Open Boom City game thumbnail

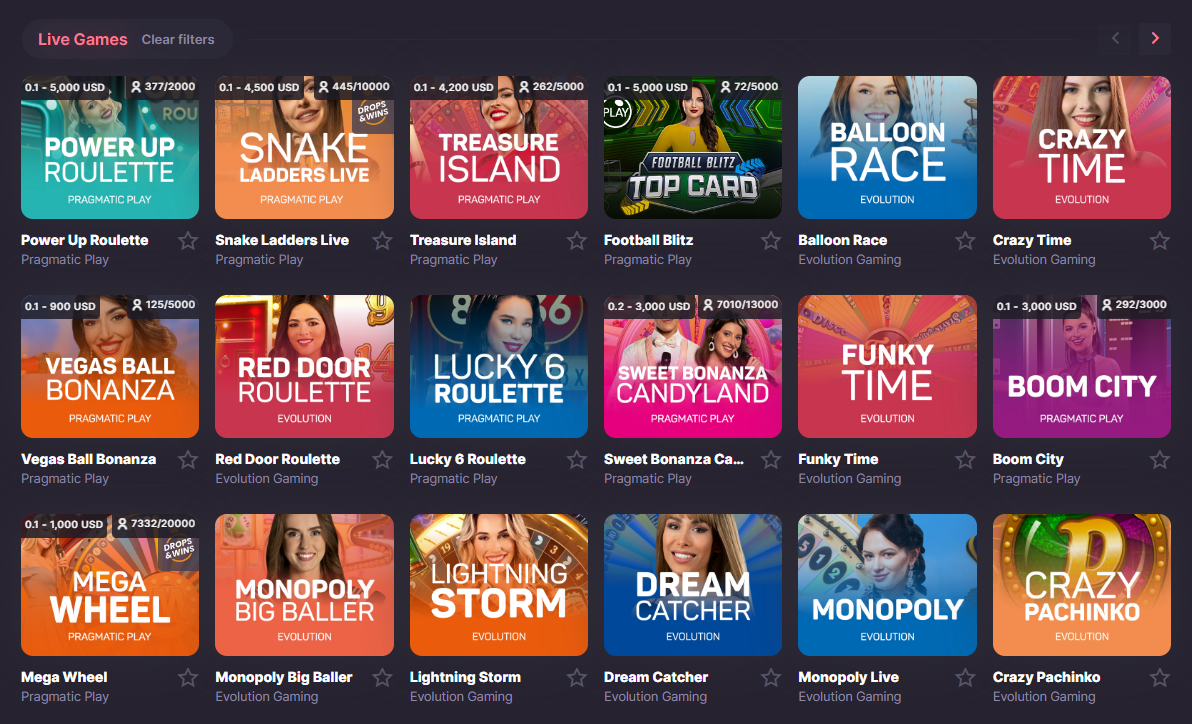[1082, 367]
